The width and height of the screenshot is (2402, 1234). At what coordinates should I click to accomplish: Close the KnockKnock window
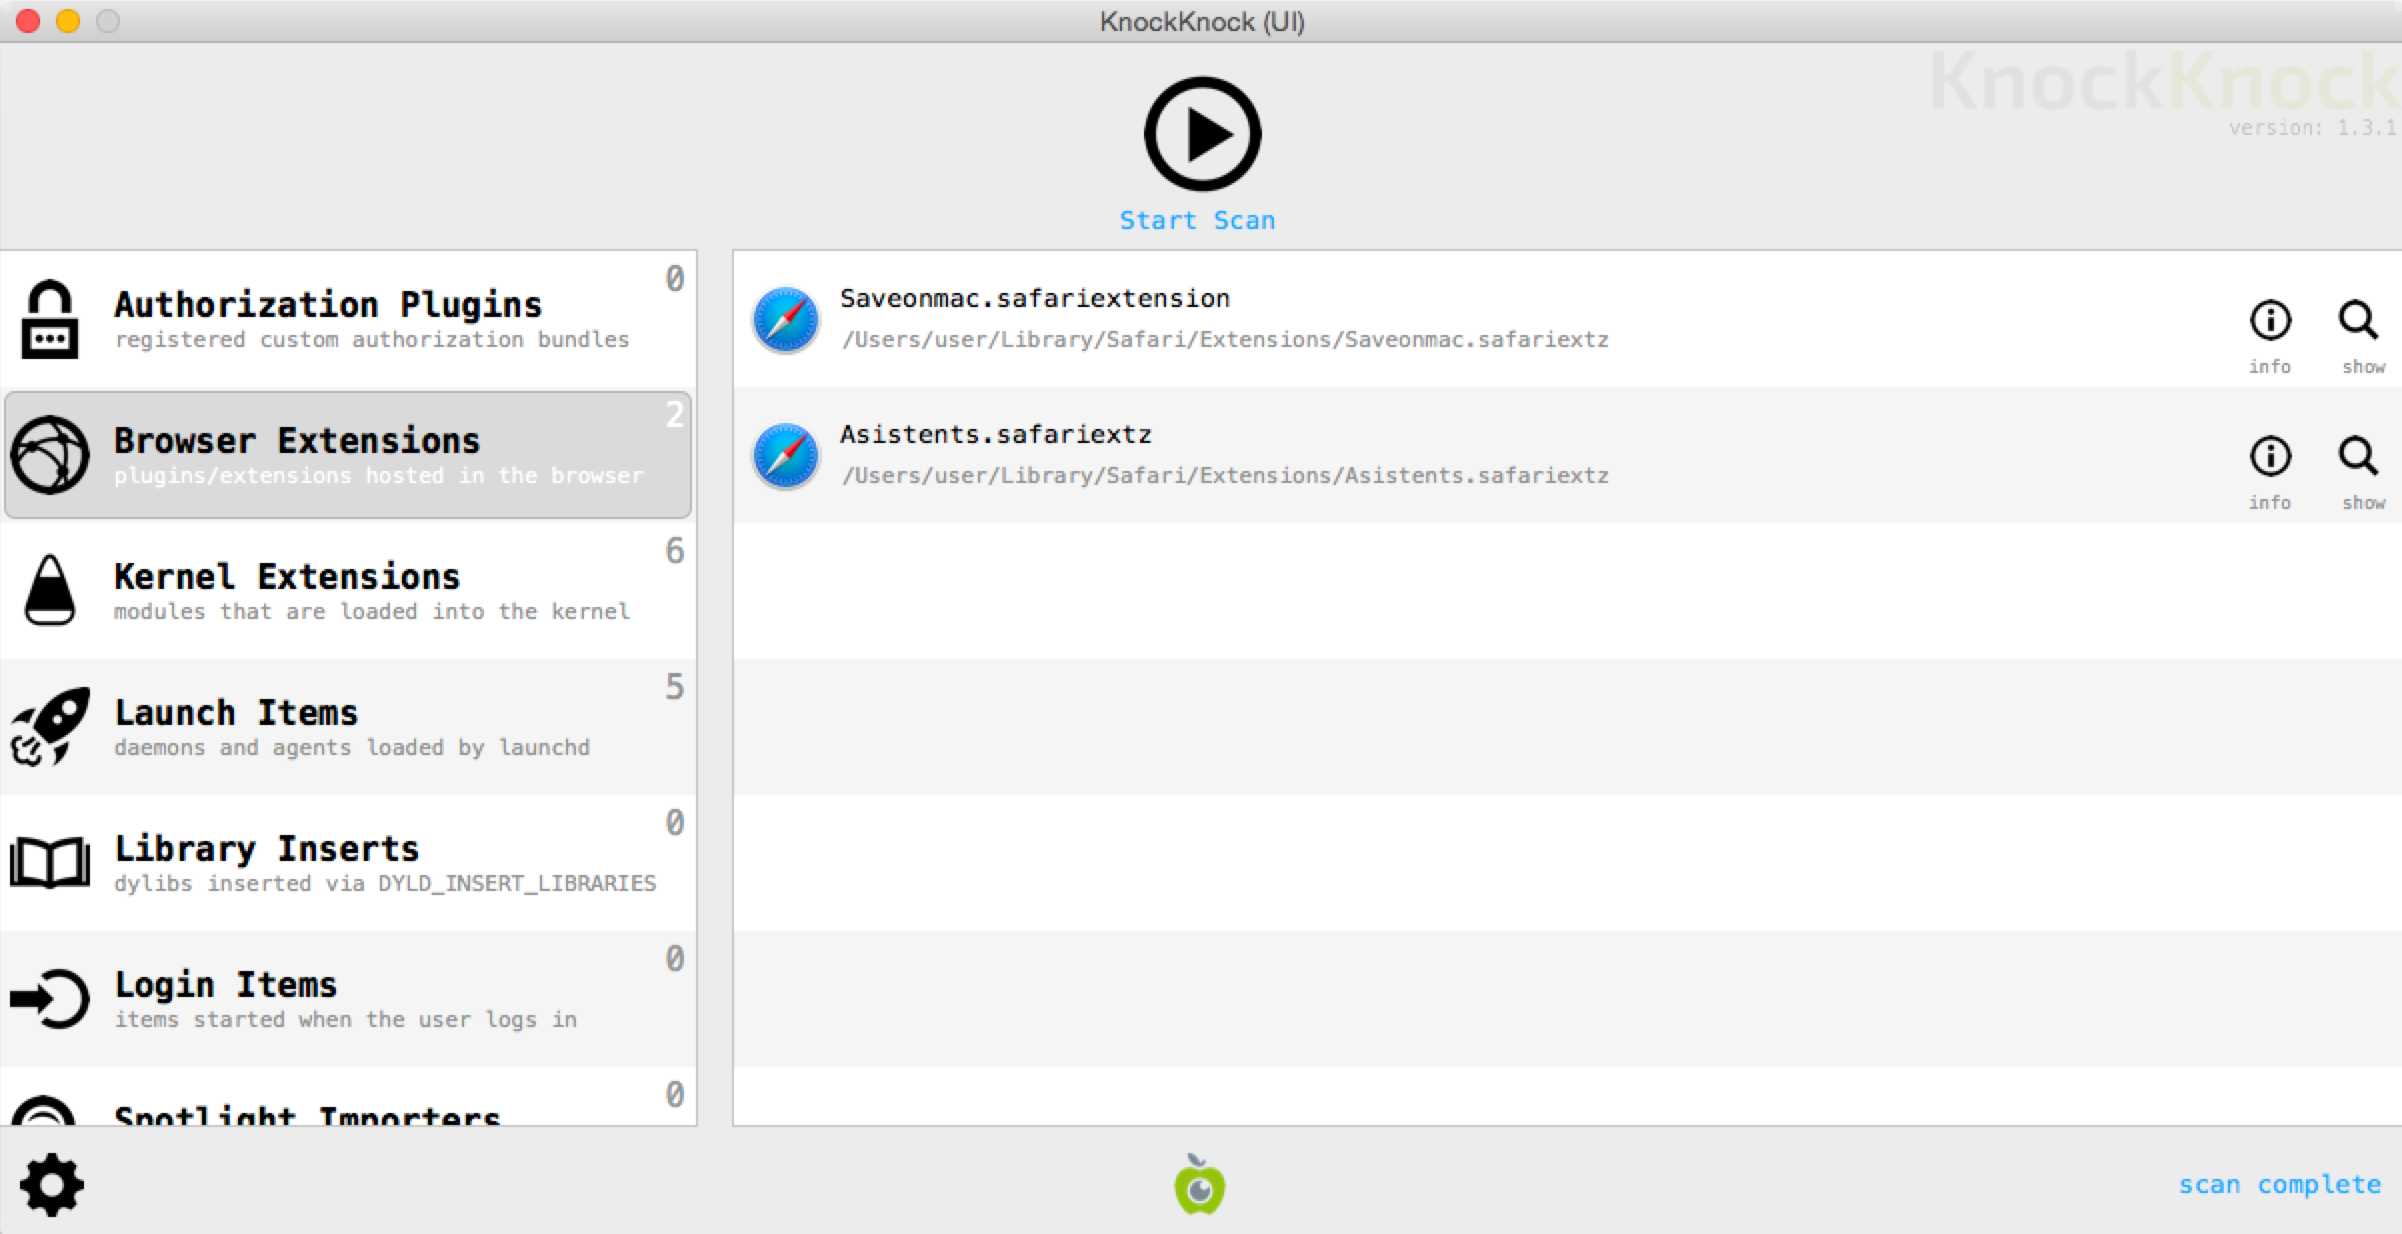[x=28, y=21]
